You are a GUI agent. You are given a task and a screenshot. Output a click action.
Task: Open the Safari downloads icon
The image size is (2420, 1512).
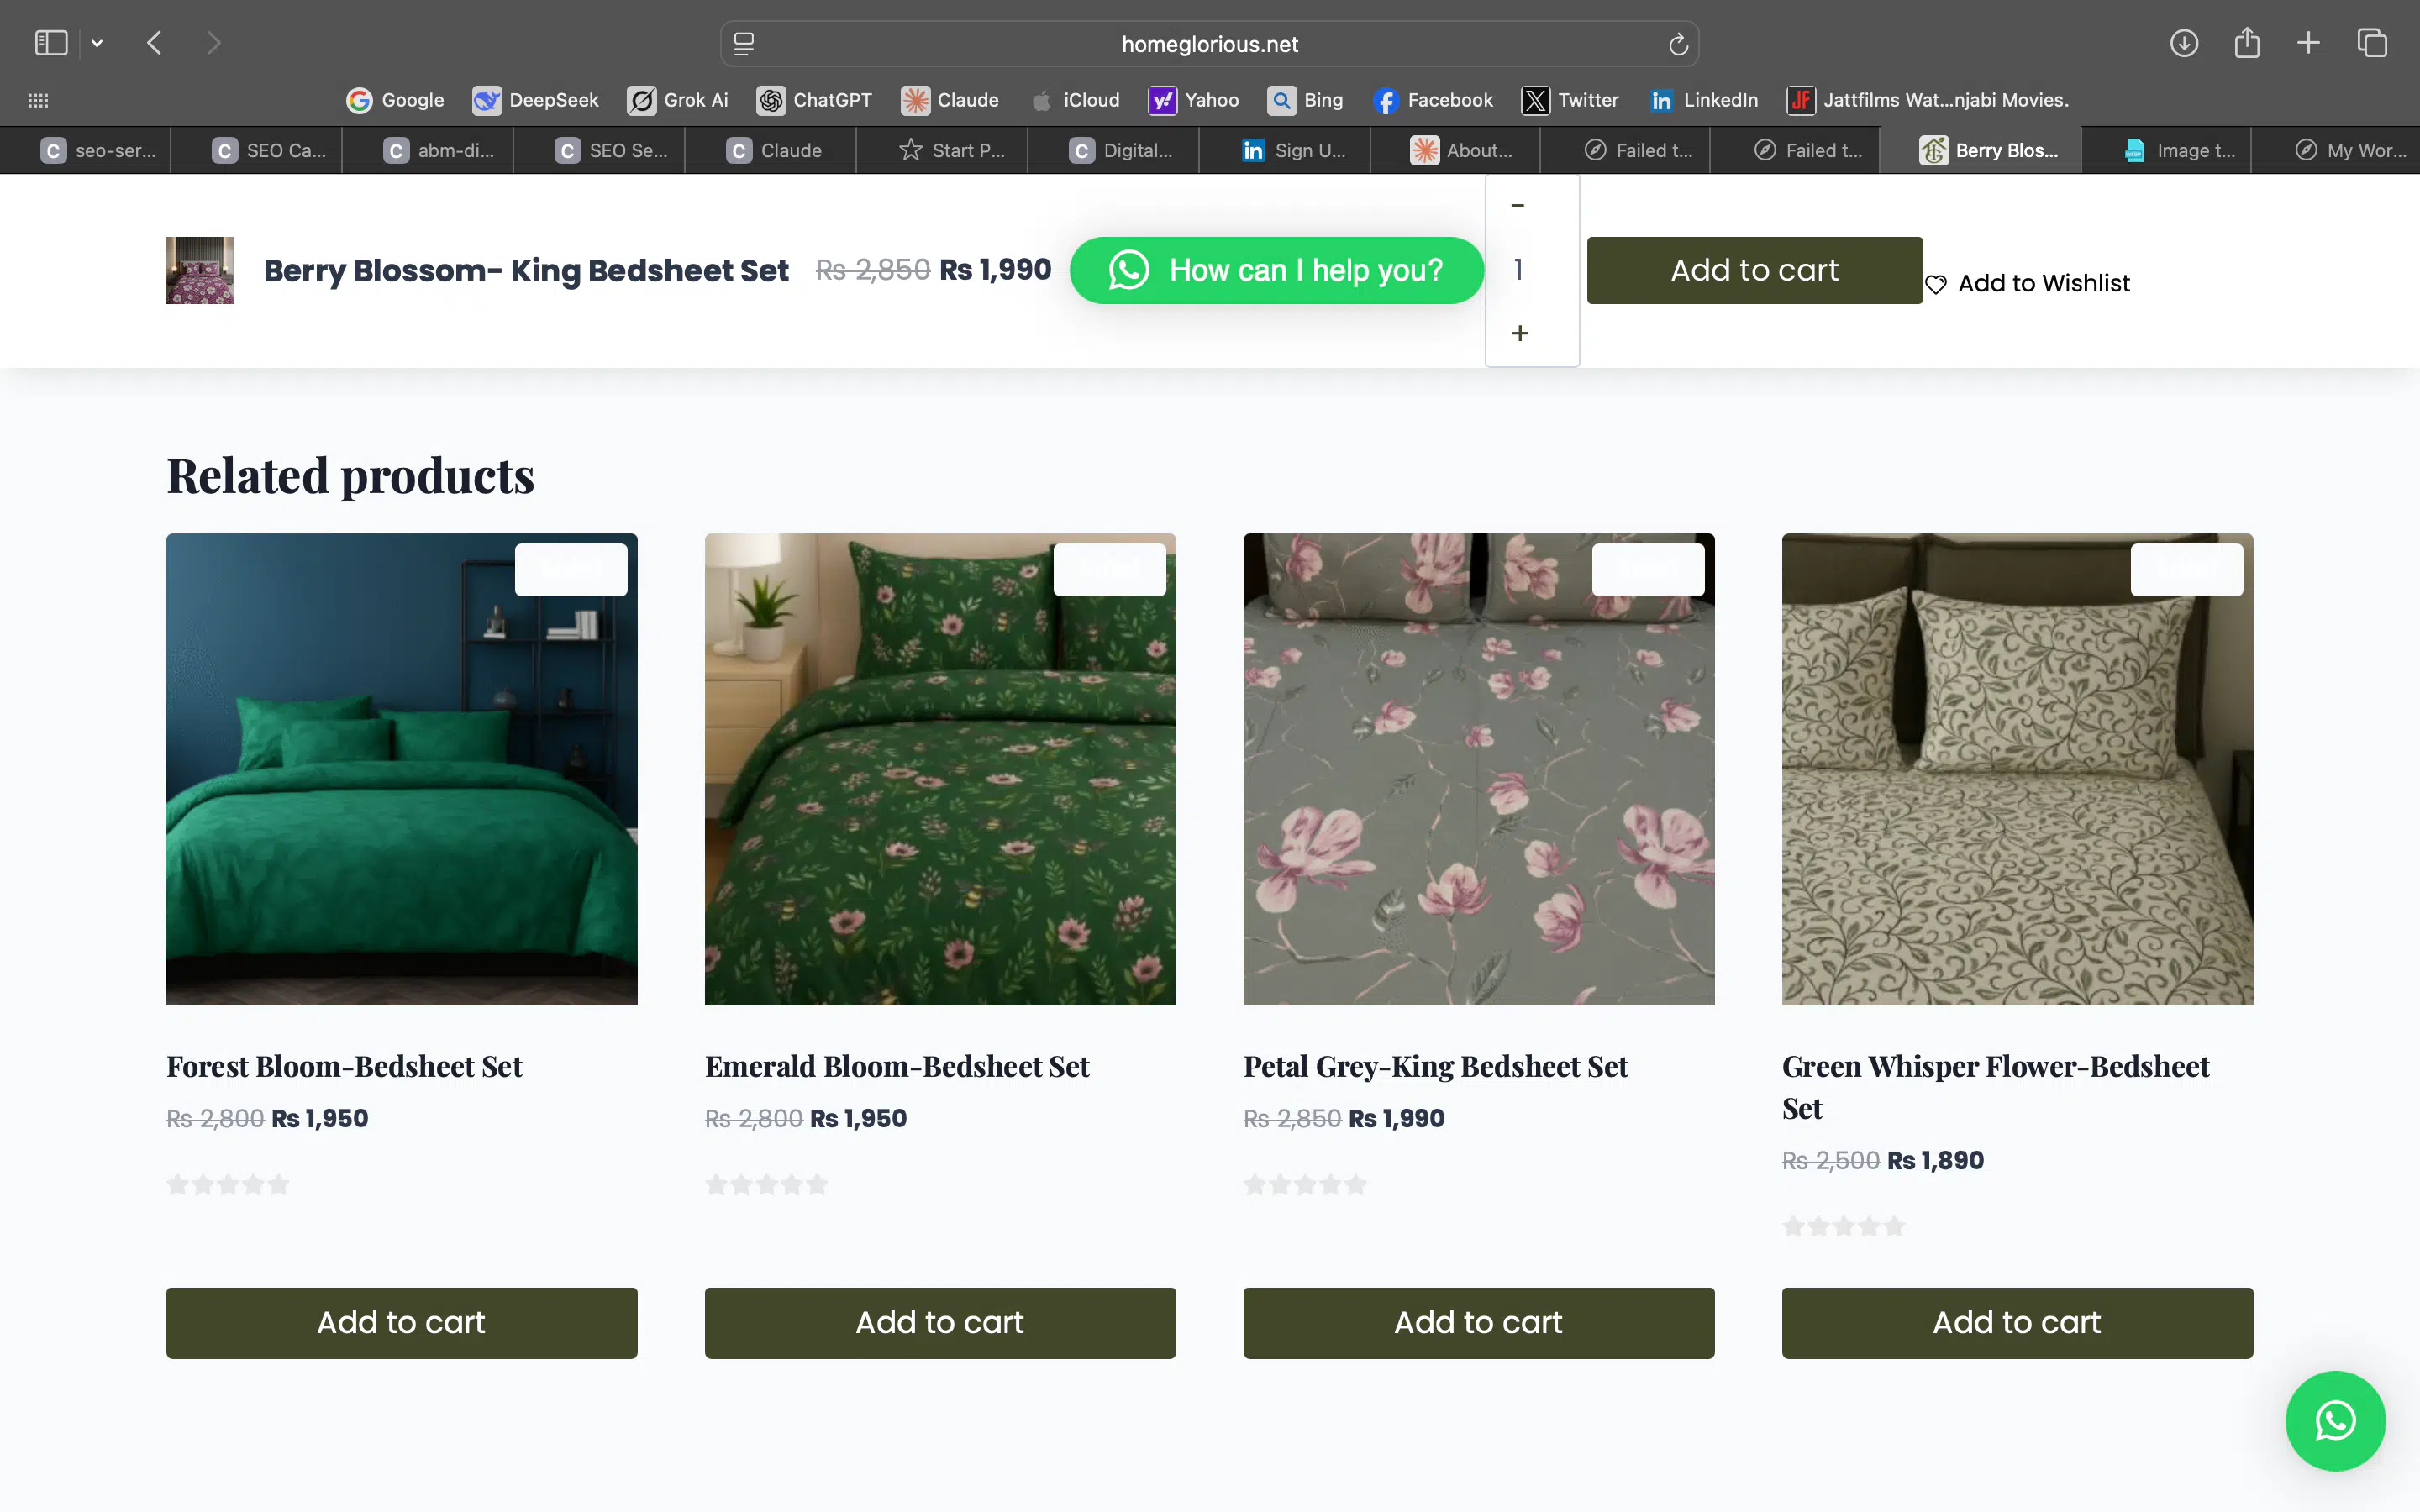(2184, 43)
